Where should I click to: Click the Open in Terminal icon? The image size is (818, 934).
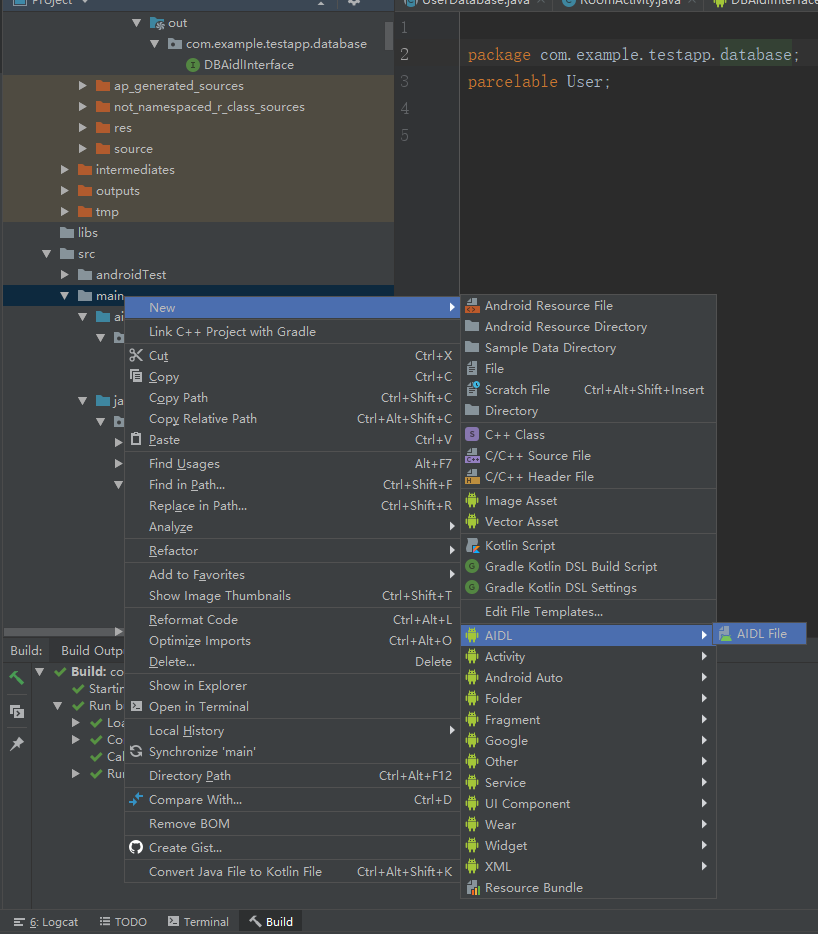[136, 706]
